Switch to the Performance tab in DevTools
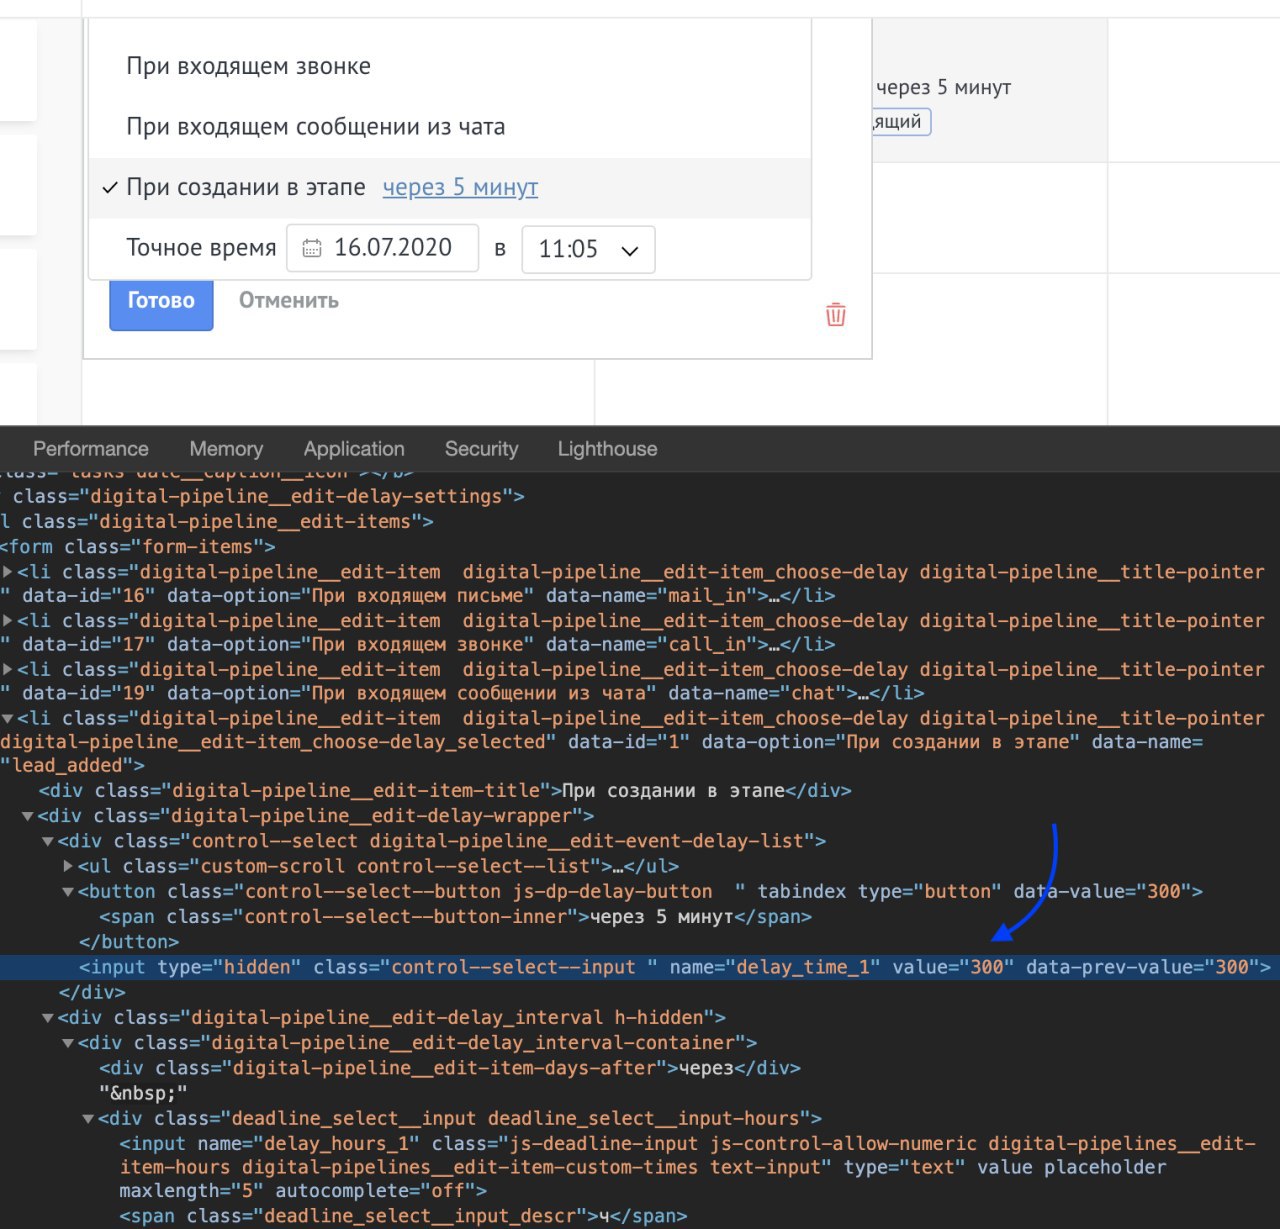This screenshot has height=1229, width=1280. pos(91,449)
